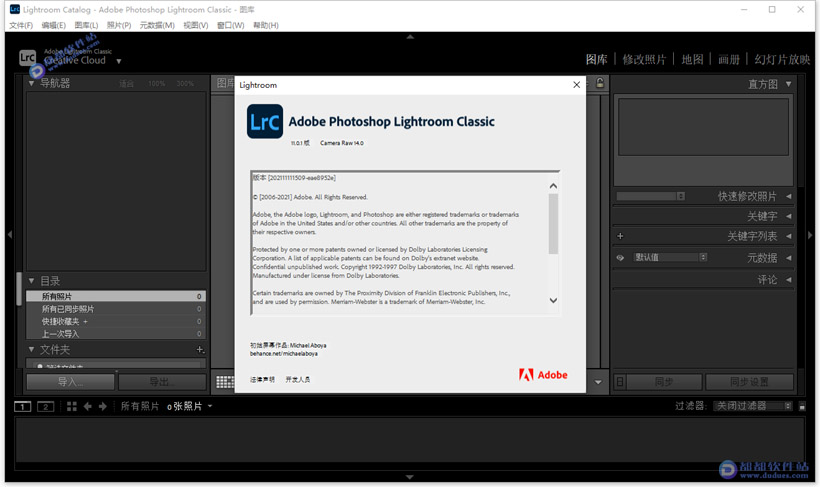Click the LrC logo in the about dialog
820x487 pixels.
coord(265,121)
